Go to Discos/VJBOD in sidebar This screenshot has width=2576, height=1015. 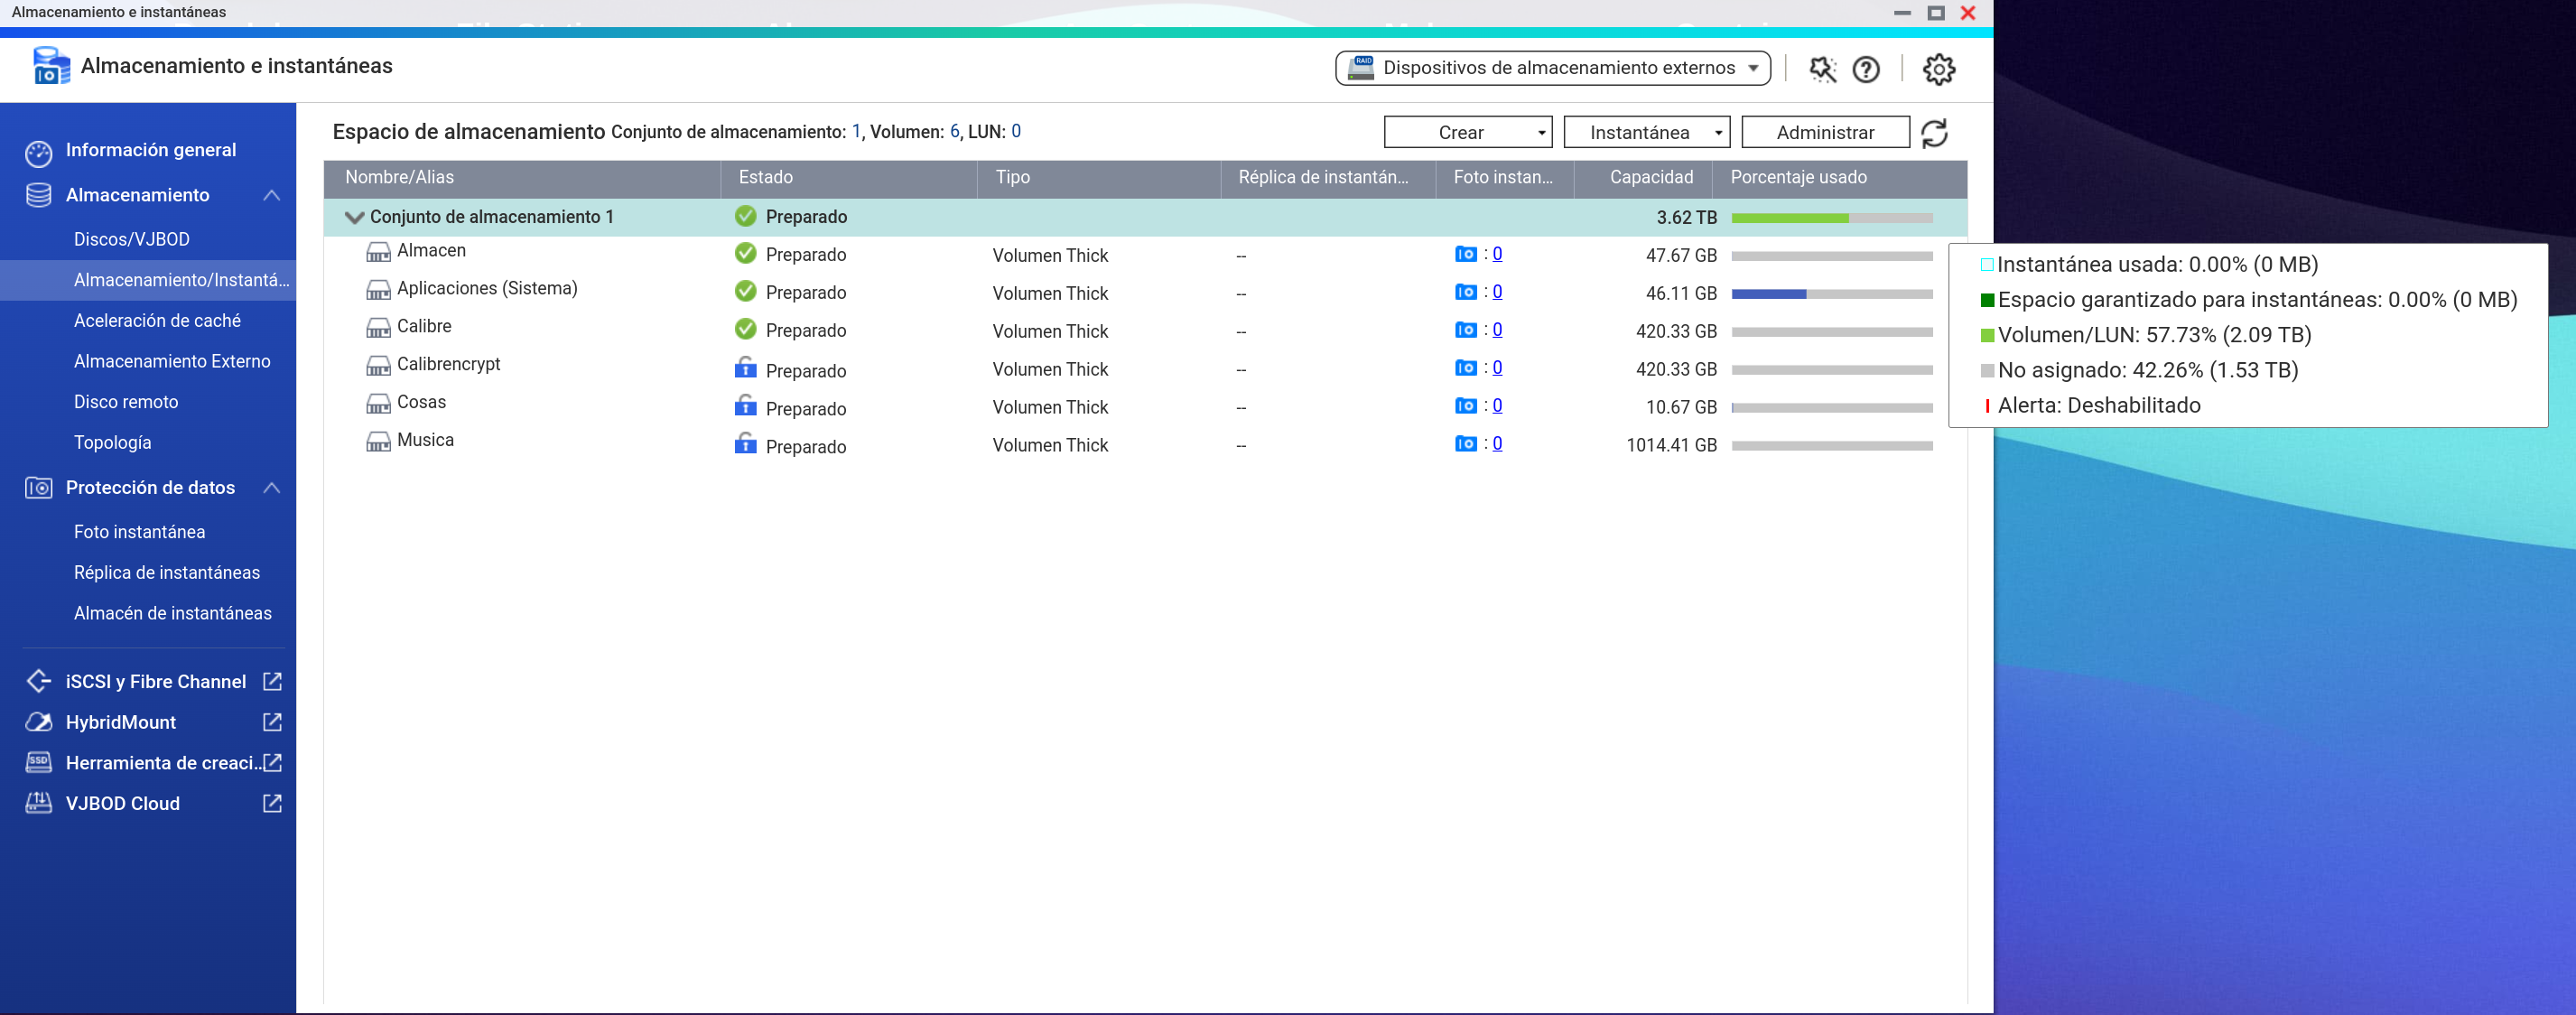(x=132, y=239)
